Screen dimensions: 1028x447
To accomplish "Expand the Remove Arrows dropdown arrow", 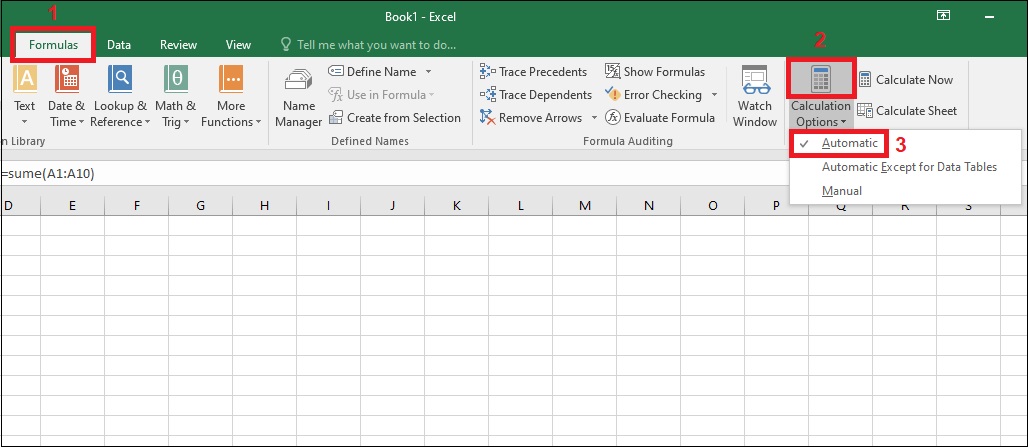I will tap(594, 118).
